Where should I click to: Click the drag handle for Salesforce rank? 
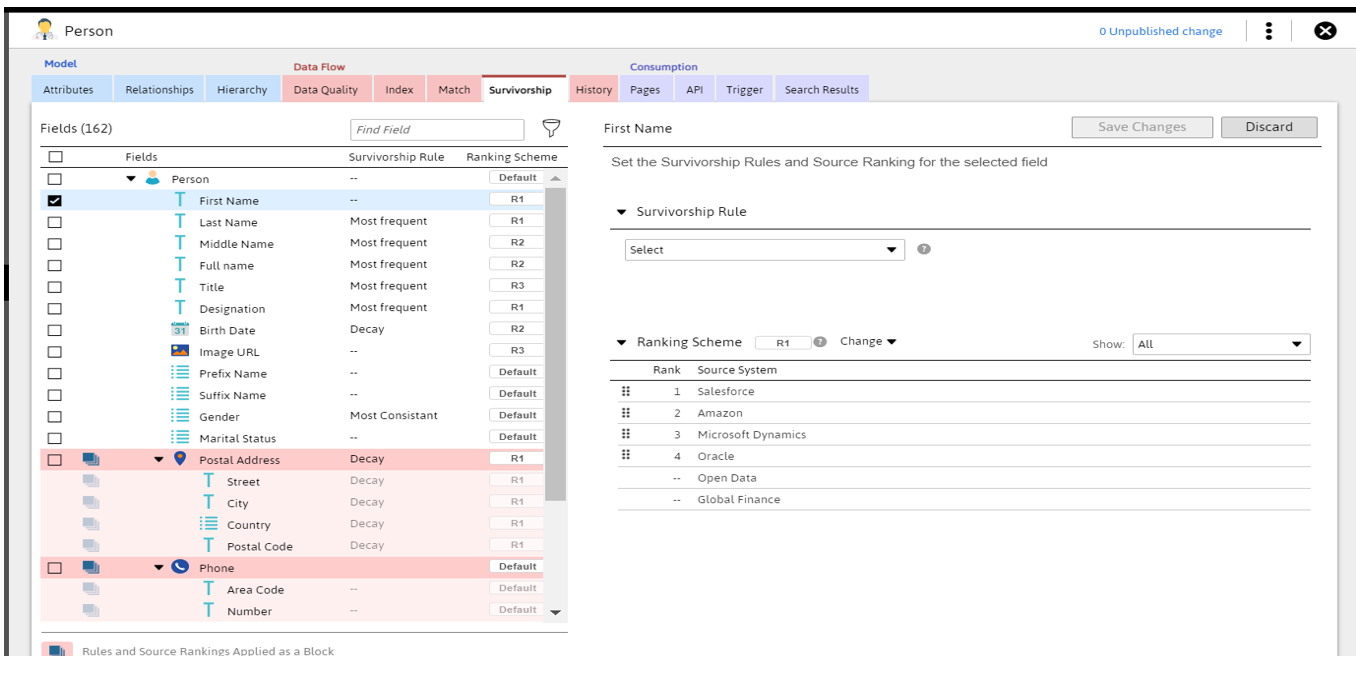[626, 391]
